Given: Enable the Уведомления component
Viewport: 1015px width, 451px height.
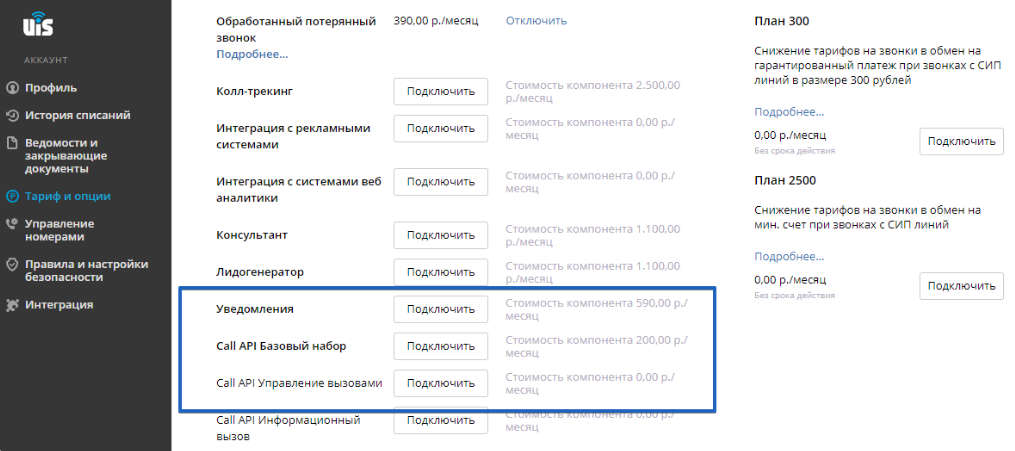Looking at the screenshot, I should (441, 309).
